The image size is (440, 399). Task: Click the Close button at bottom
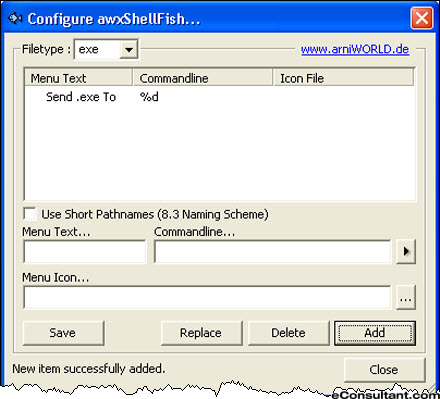point(384,370)
